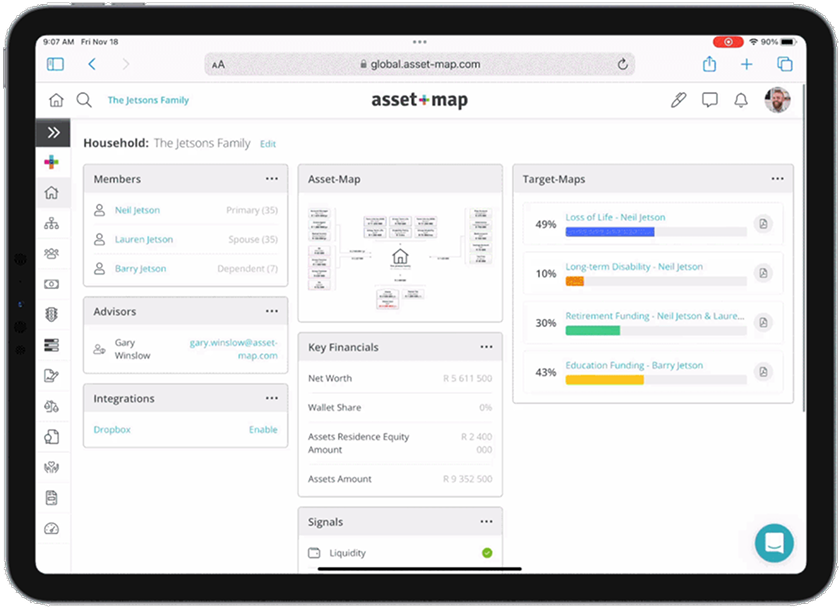Screen dimensions: 840x608
Task: Open the hands-with-heart icon in the sidebar
Action: coord(51,467)
